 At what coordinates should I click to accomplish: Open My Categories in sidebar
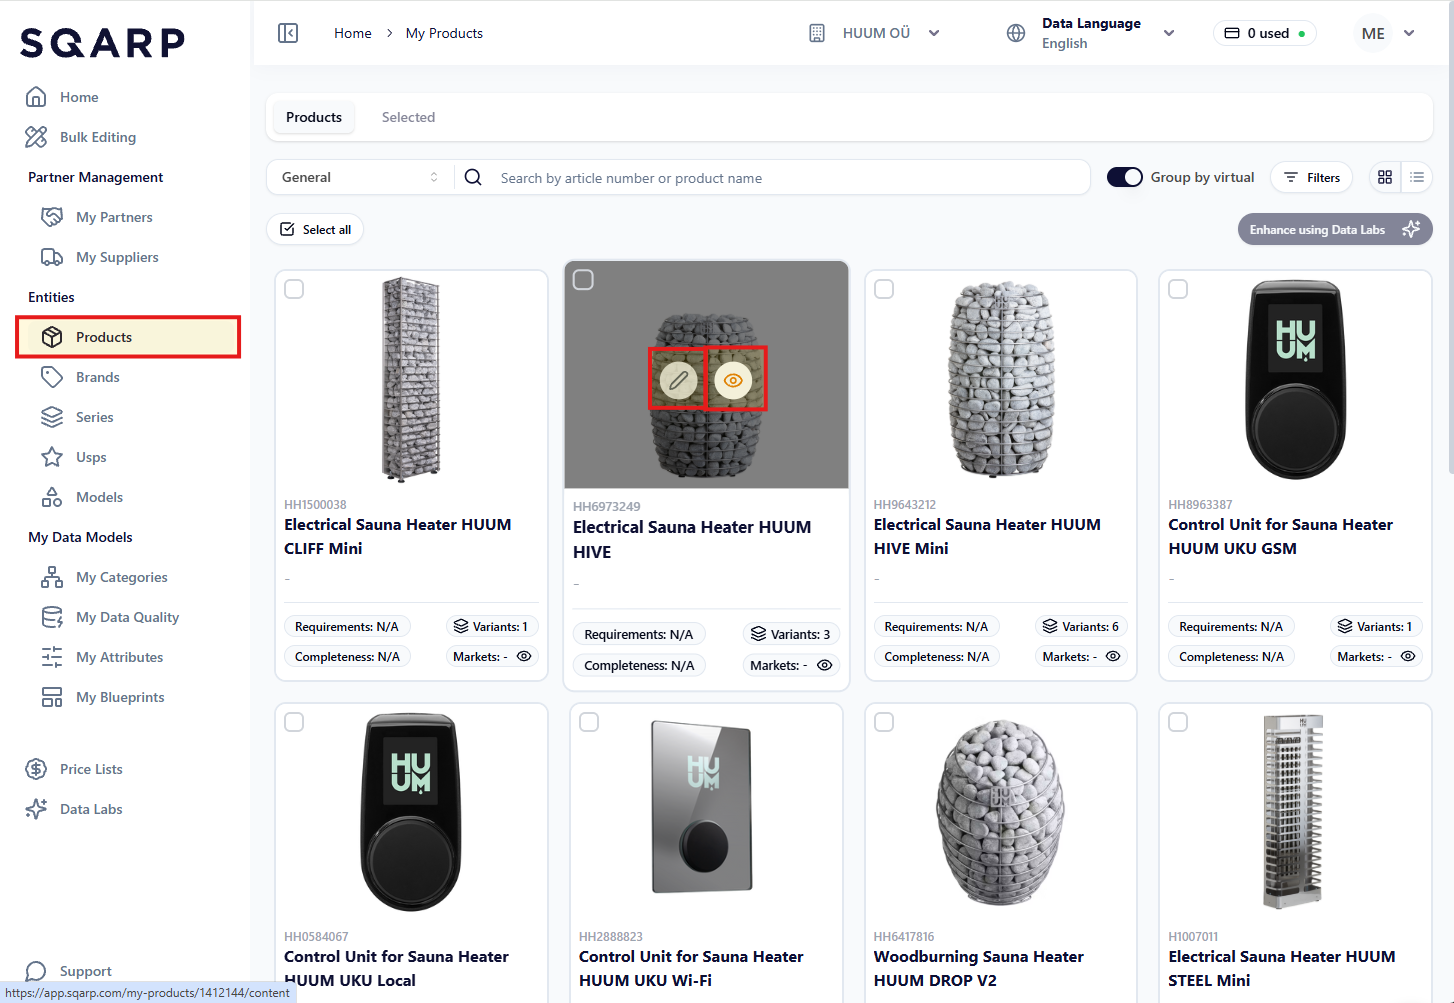[x=121, y=577]
